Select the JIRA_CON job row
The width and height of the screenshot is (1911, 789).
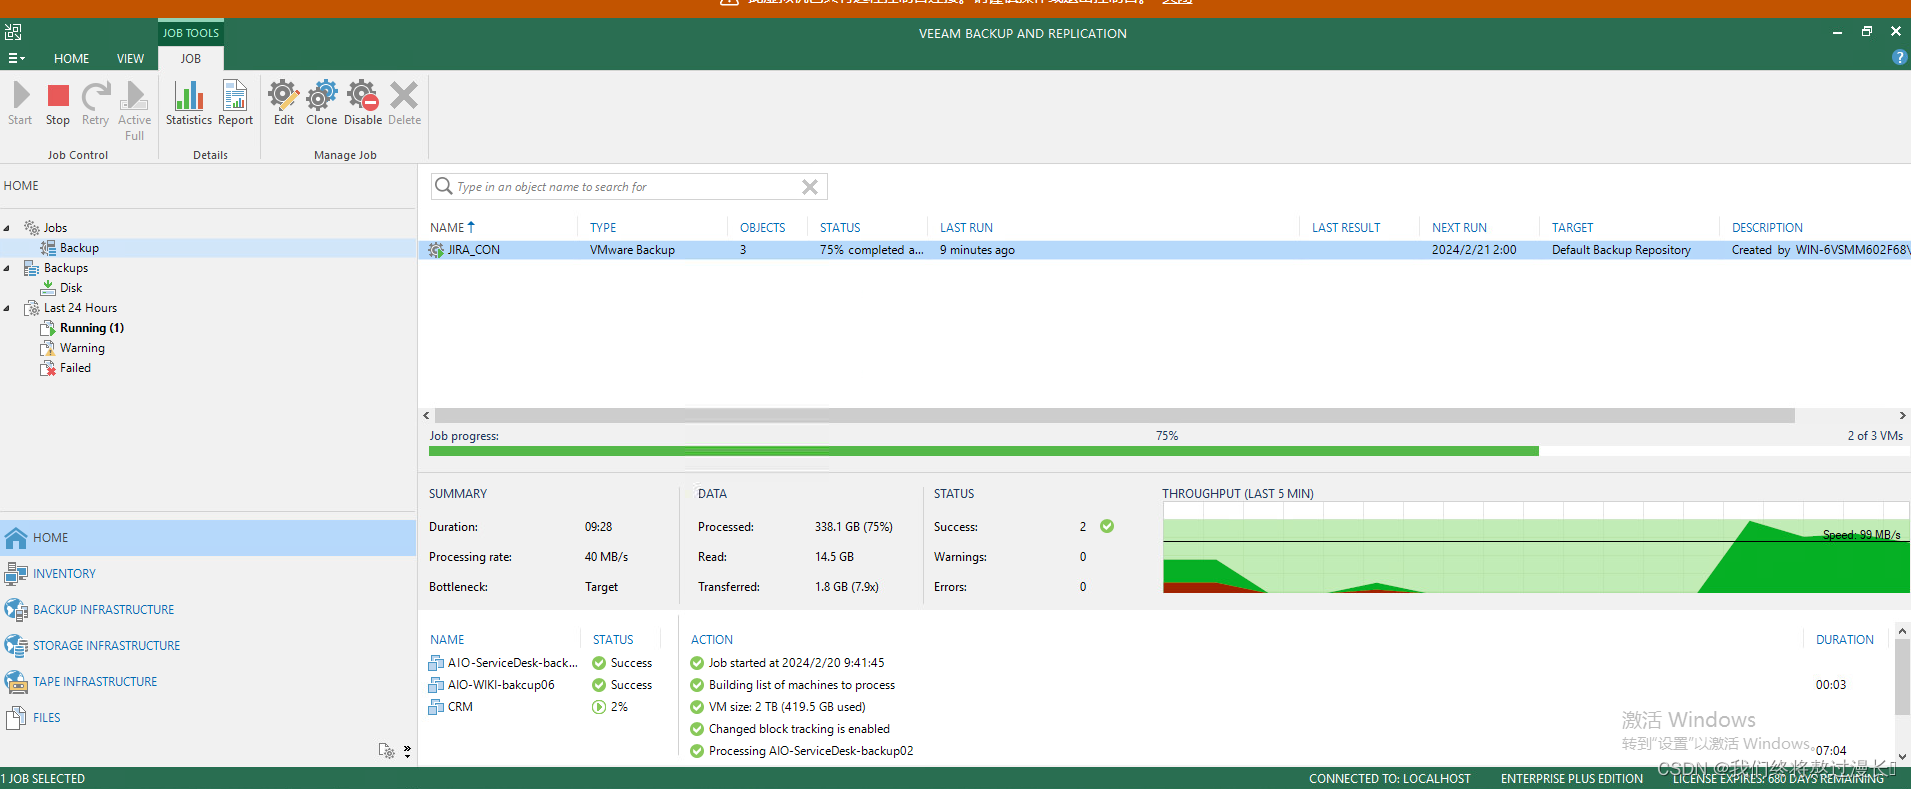click(1164, 250)
